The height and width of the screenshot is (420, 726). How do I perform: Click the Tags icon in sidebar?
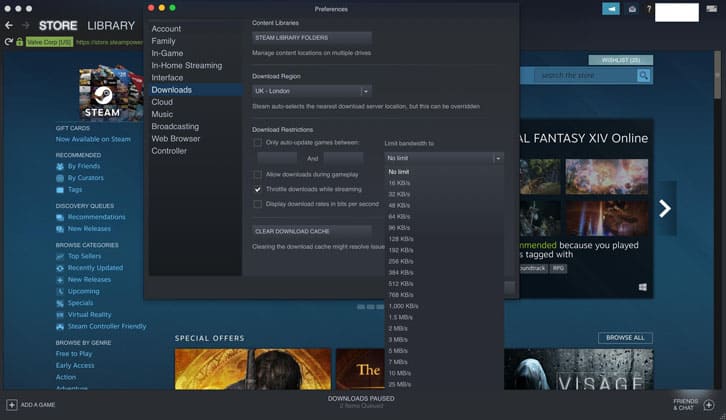click(60, 190)
